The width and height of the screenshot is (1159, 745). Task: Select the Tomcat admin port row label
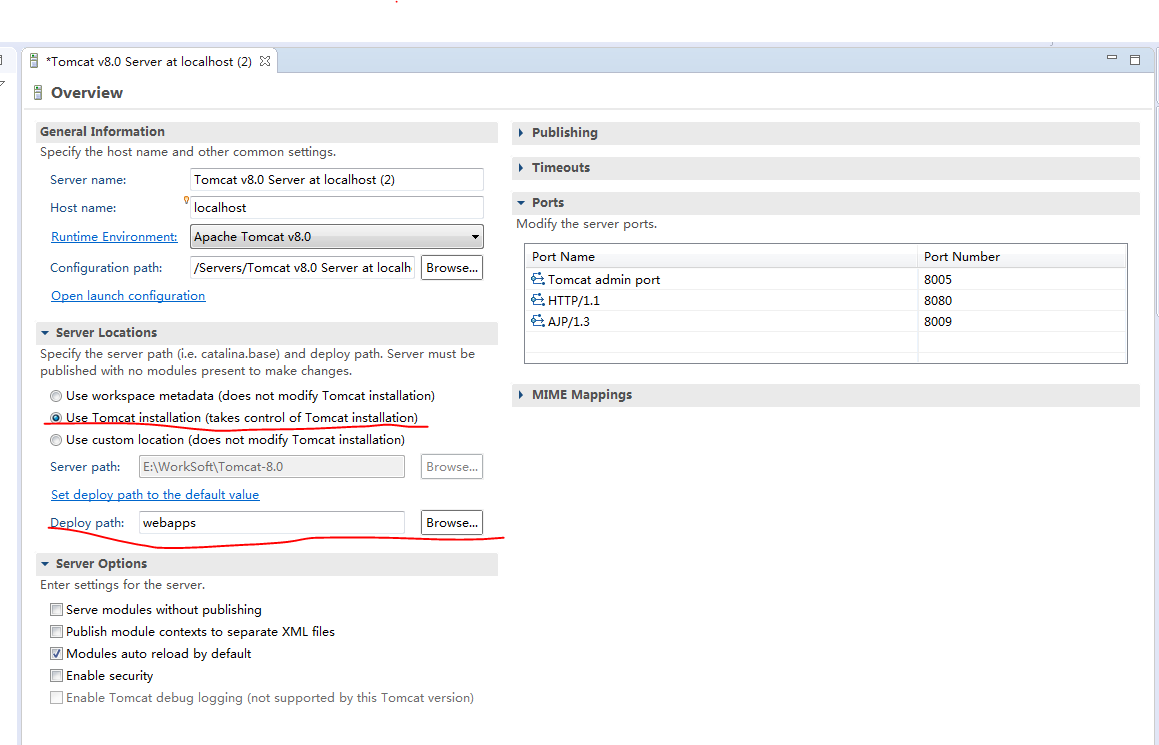coord(604,279)
